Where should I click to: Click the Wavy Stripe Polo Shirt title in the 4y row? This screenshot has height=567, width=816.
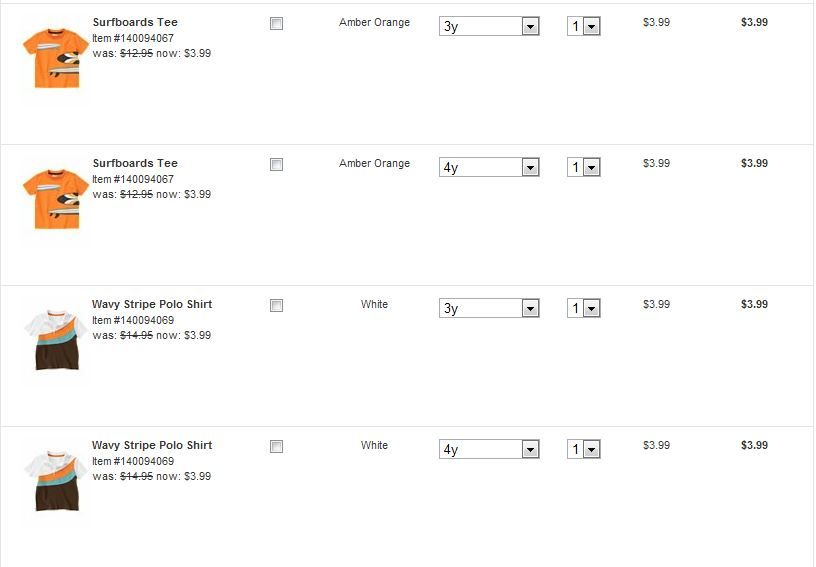pos(152,445)
